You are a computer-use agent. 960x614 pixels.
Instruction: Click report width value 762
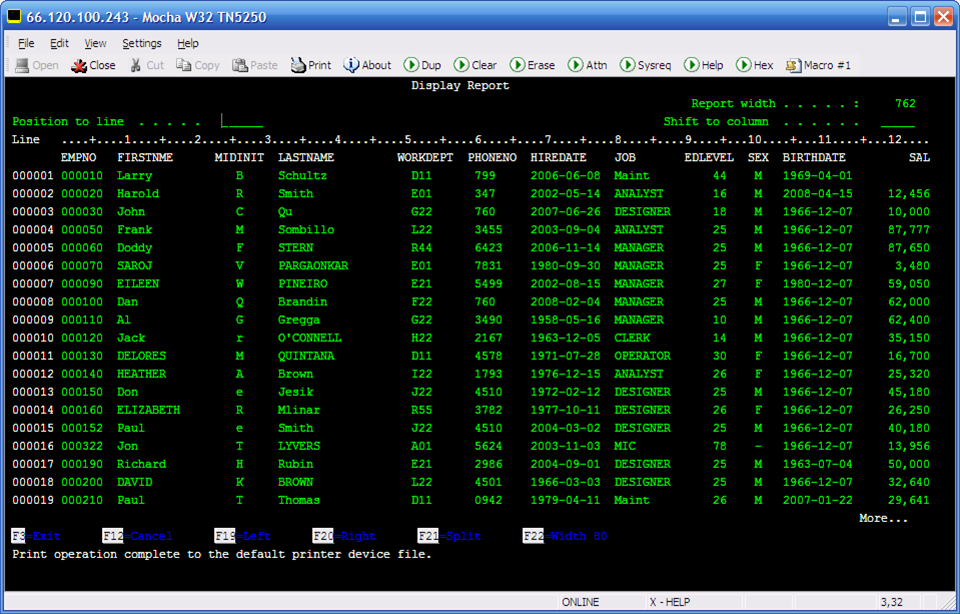(x=905, y=103)
